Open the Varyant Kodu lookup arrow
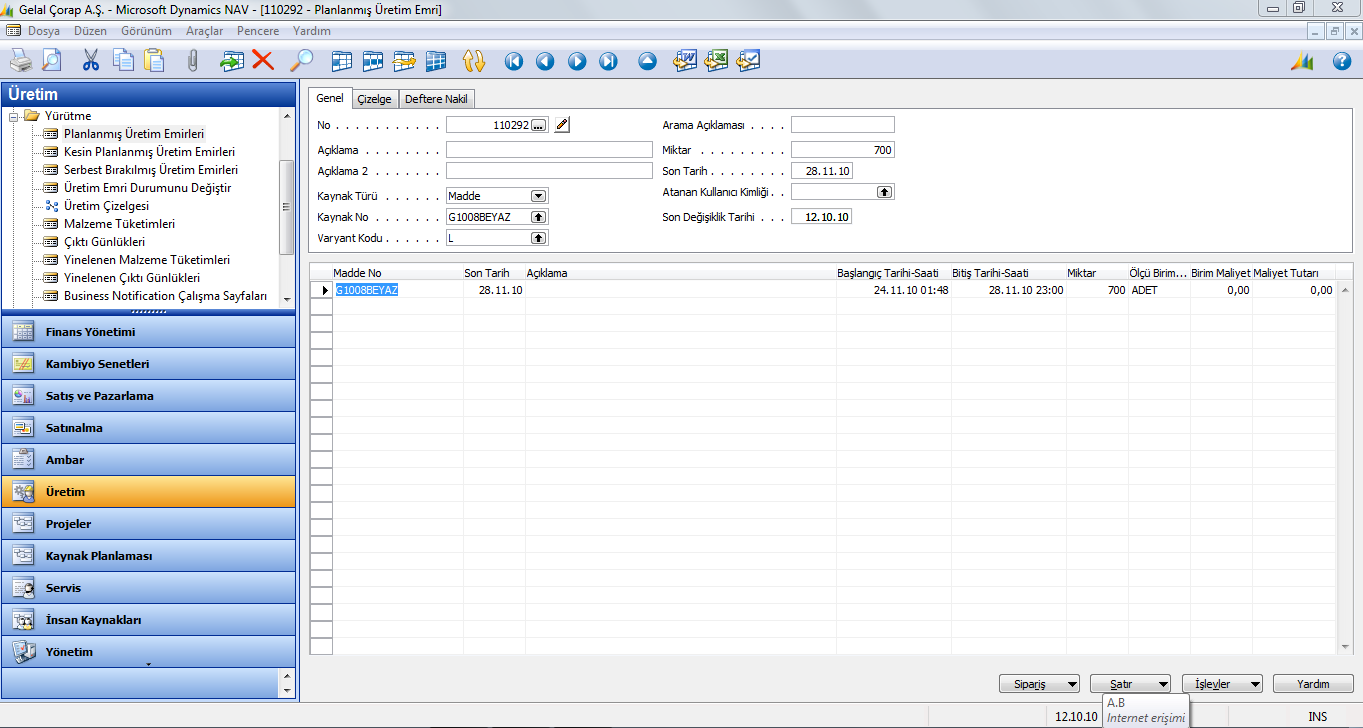 point(538,238)
